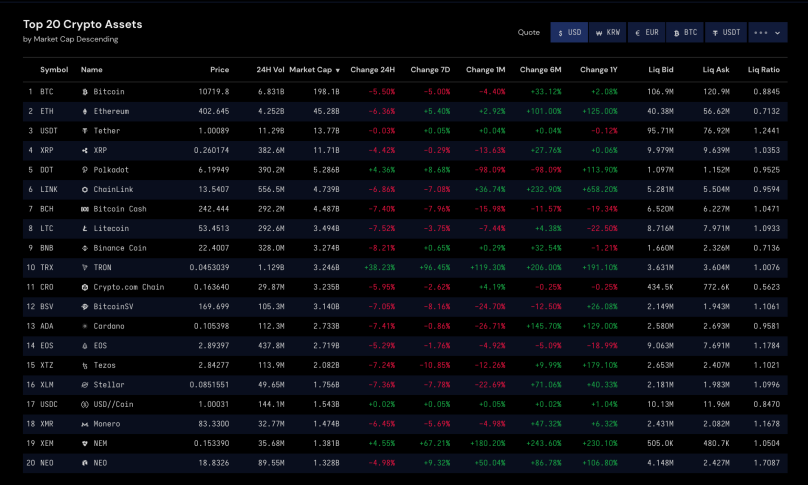
Task: Click Tezos 1Y change +179.10%
Action: coord(600,365)
